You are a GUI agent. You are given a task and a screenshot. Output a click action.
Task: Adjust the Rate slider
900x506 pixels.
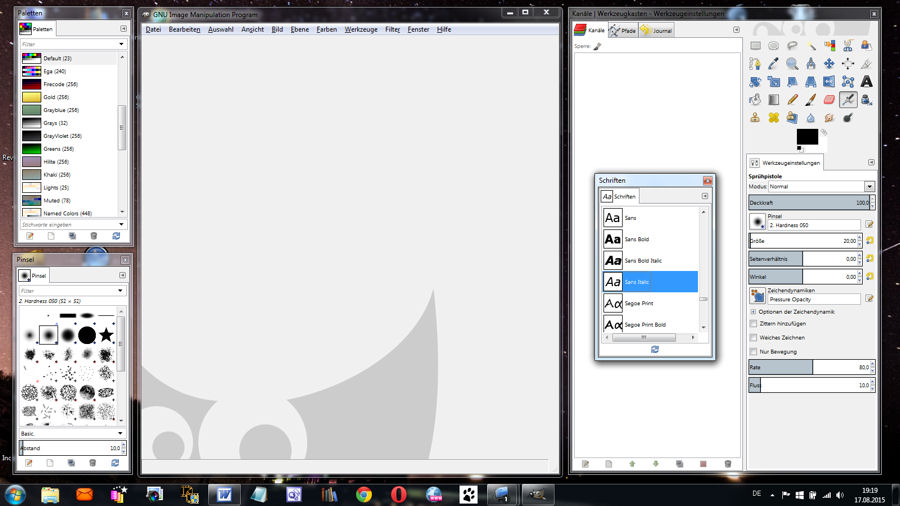coord(809,367)
